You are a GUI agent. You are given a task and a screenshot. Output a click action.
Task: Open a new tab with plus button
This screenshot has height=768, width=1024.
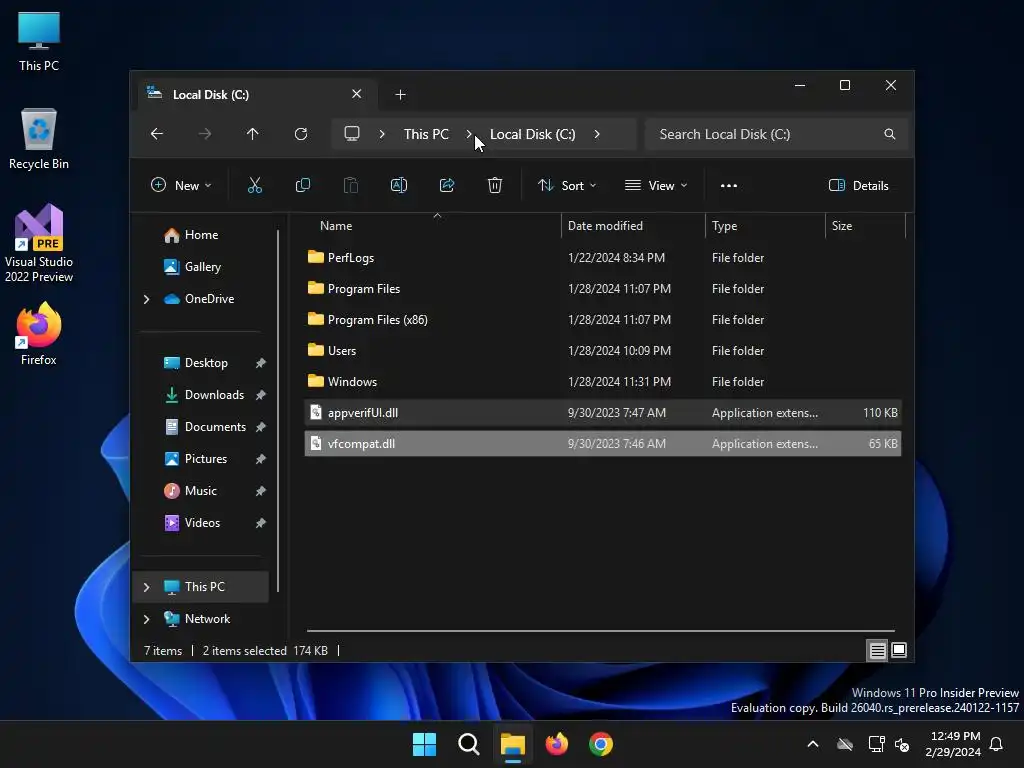tap(400, 95)
